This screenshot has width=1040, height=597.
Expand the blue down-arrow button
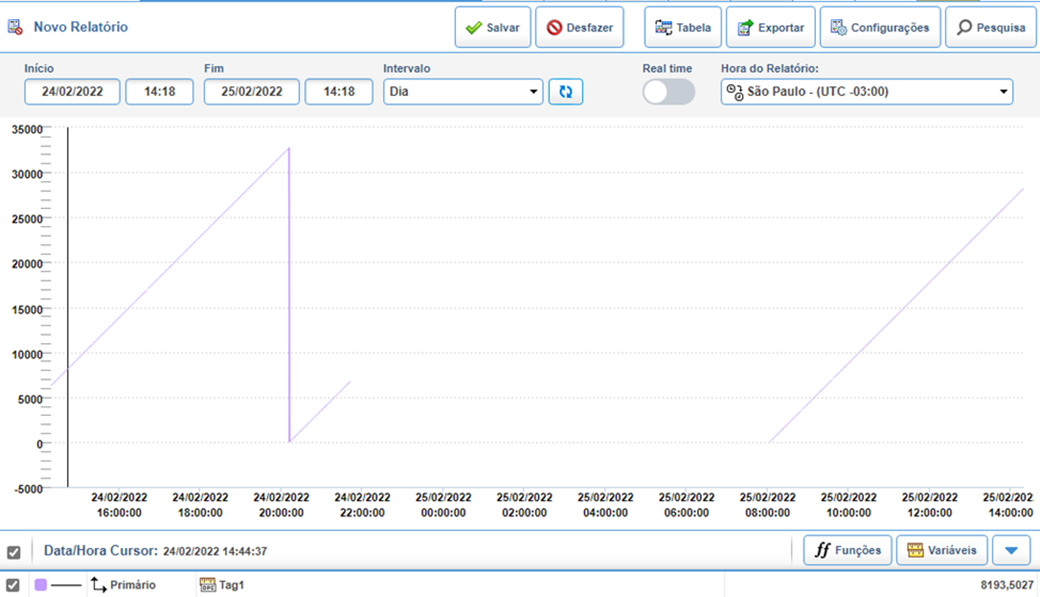(1011, 551)
